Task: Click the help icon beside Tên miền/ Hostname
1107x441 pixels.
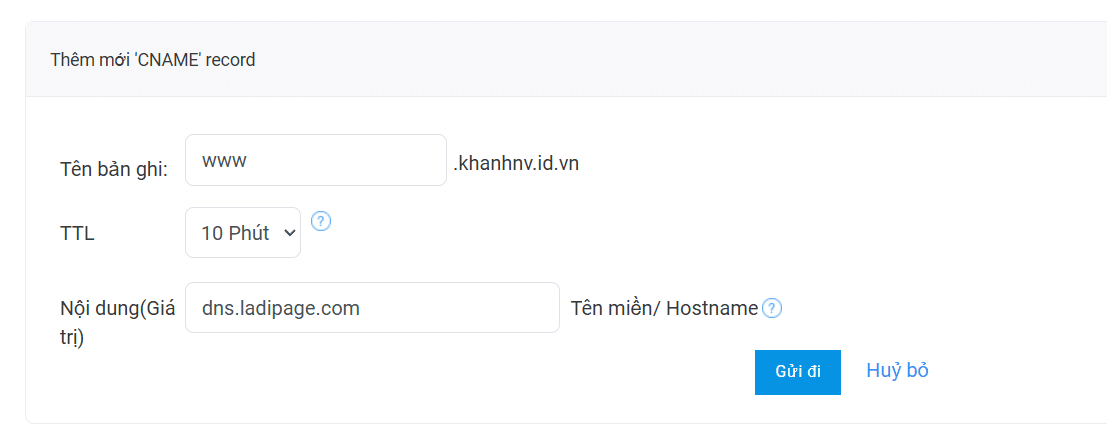Action: pos(772,309)
